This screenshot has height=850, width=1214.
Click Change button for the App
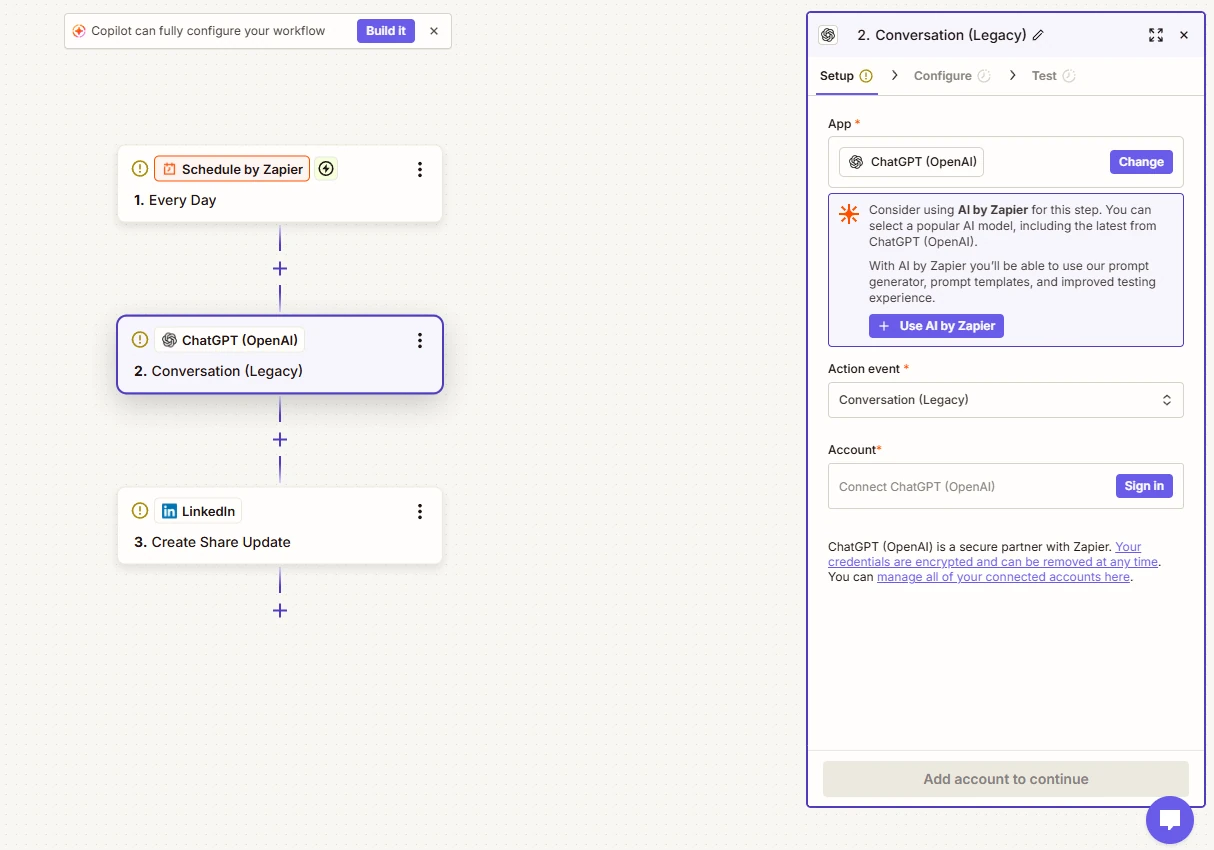tap(1141, 162)
